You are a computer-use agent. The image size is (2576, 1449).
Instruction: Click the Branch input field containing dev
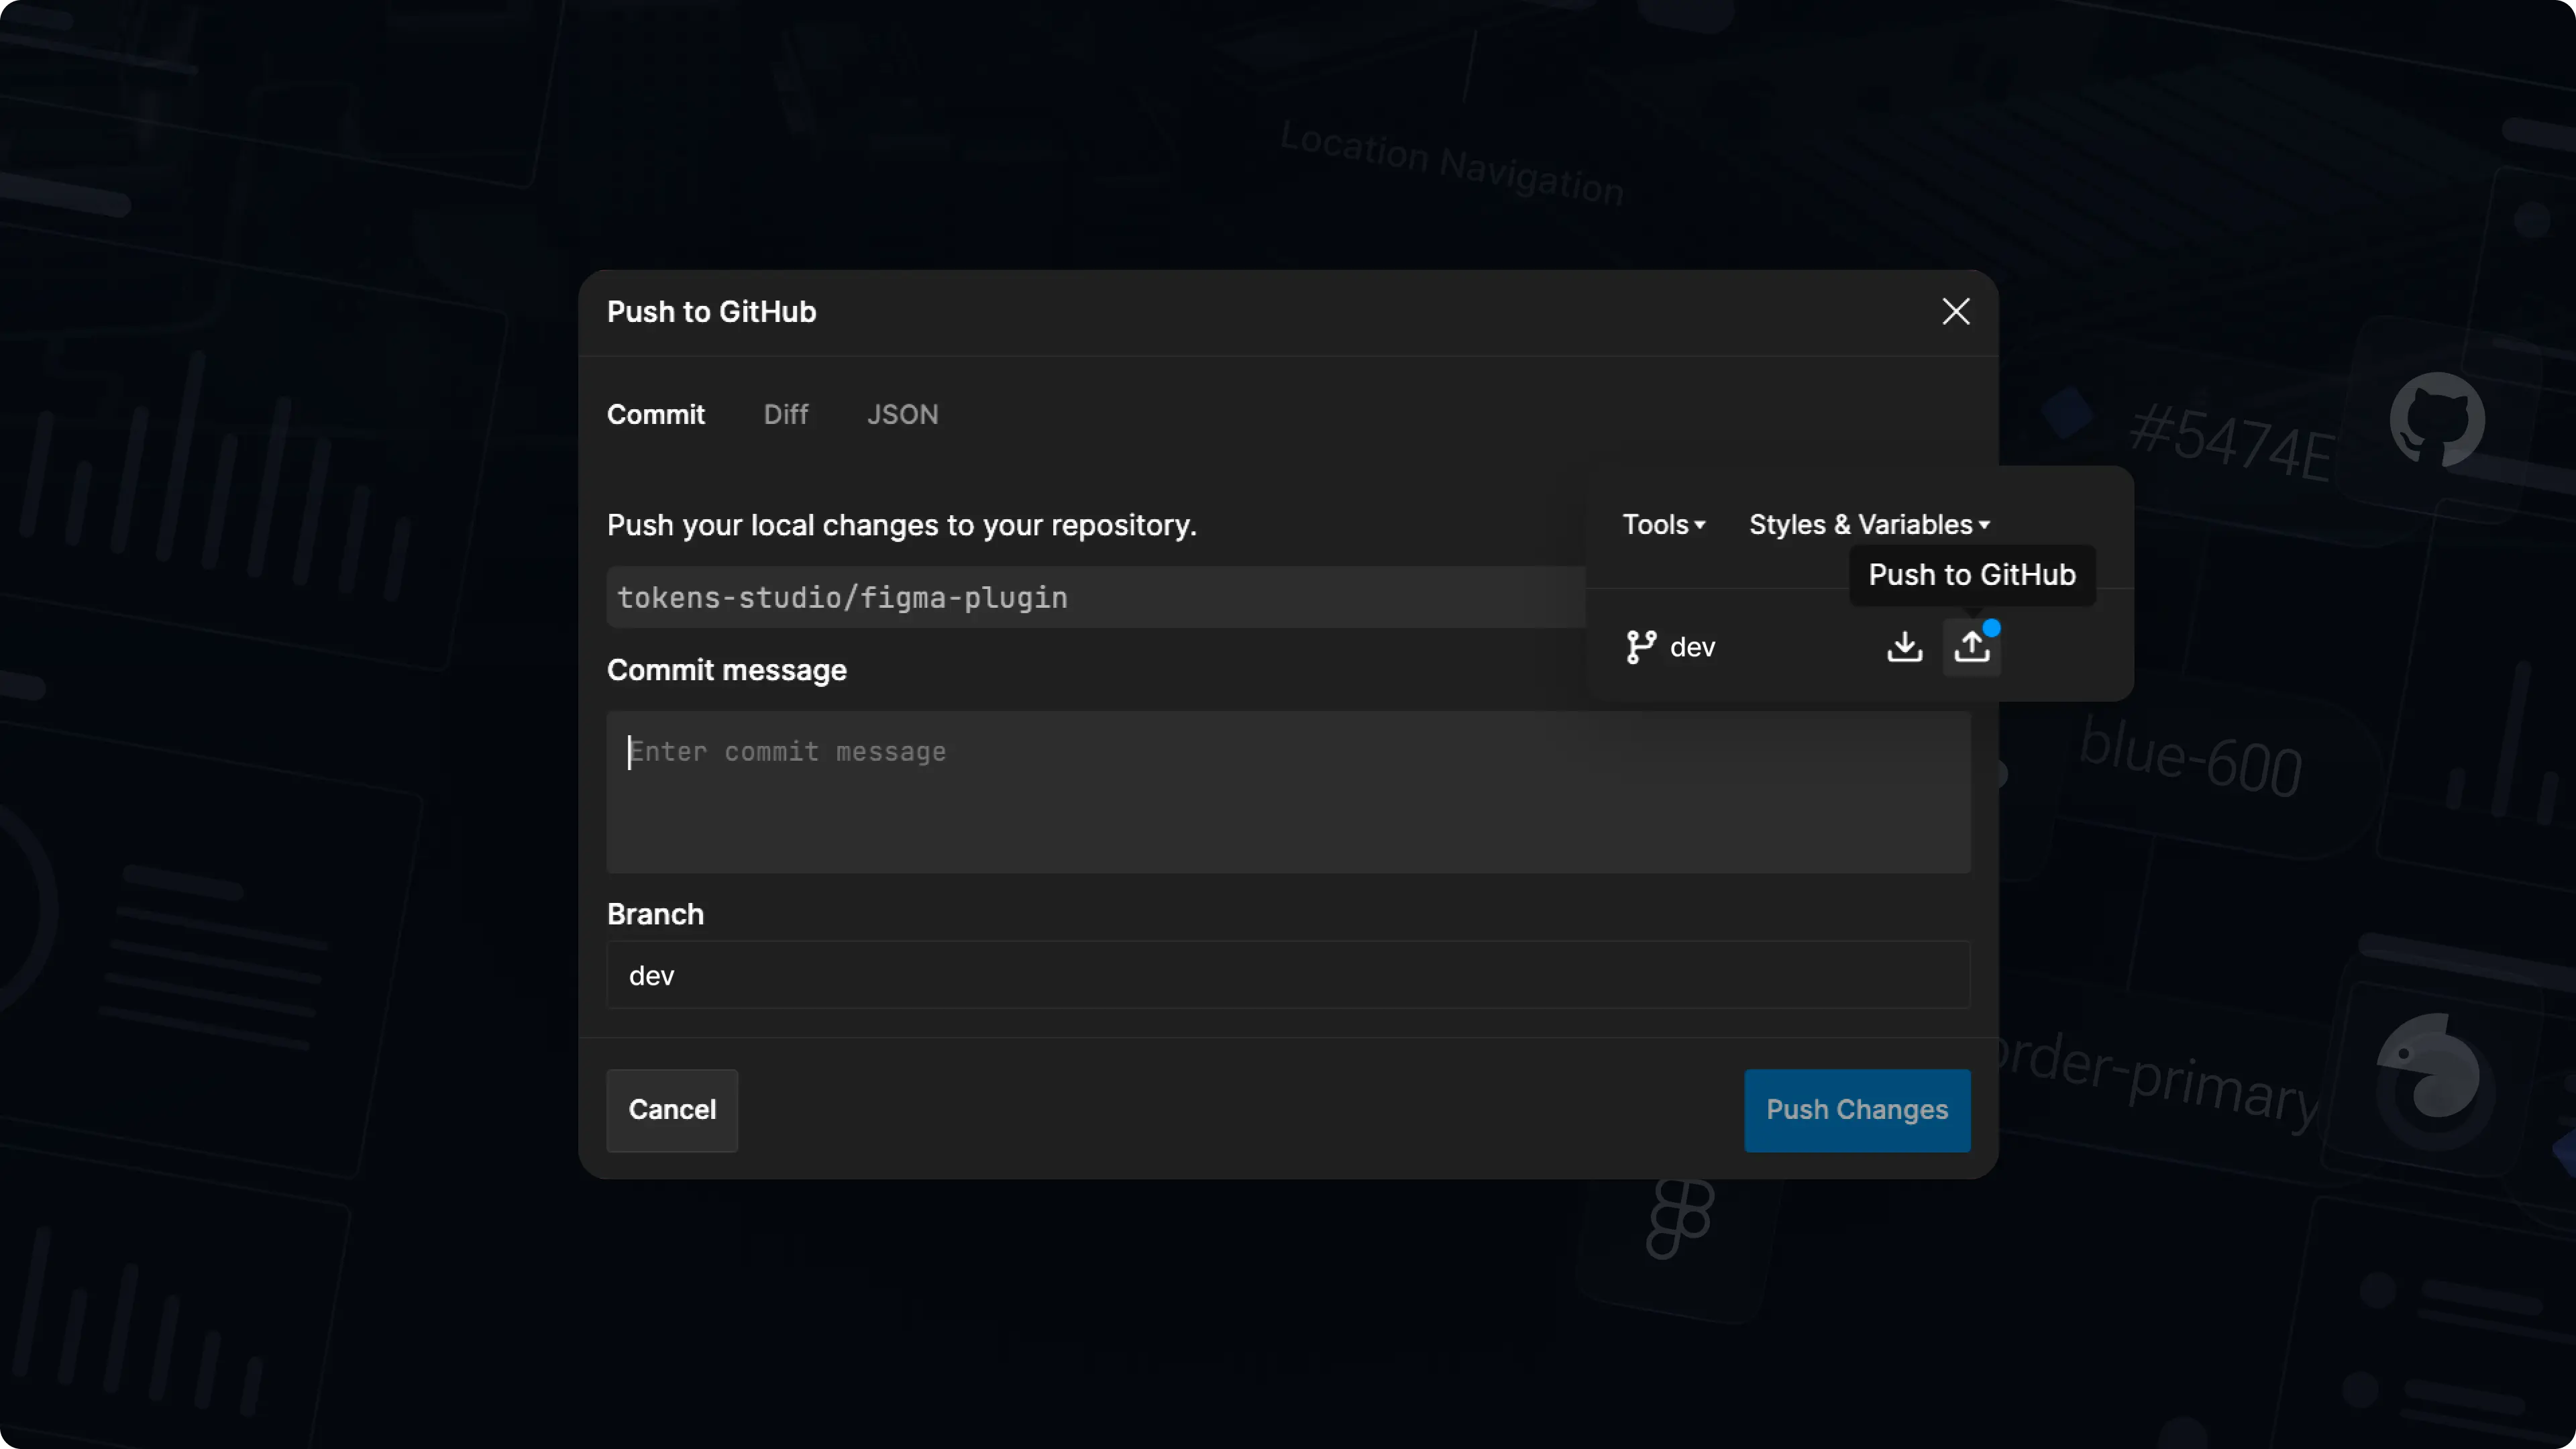tap(1288, 975)
